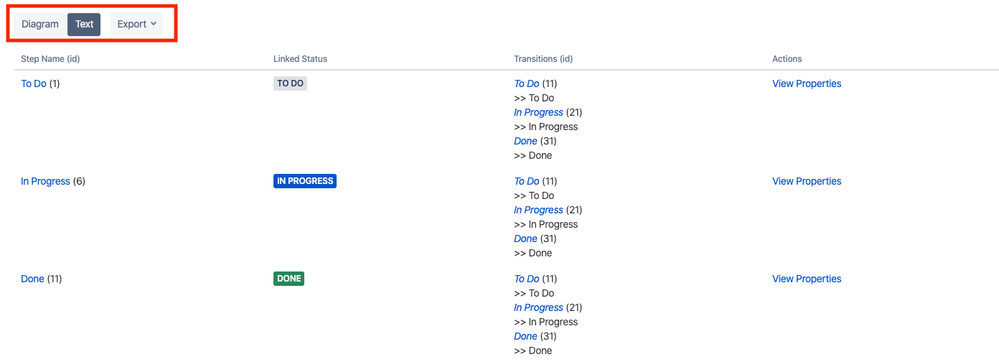Image resolution: width=999 pixels, height=360 pixels.
Task: Open the In Progress step link
Action: [45, 181]
